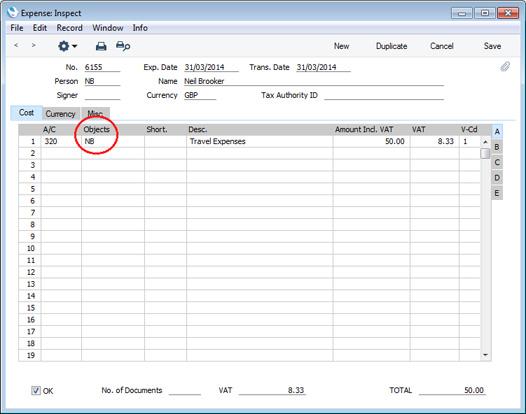
Task: Switch to flip C view
Action: (497, 162)
